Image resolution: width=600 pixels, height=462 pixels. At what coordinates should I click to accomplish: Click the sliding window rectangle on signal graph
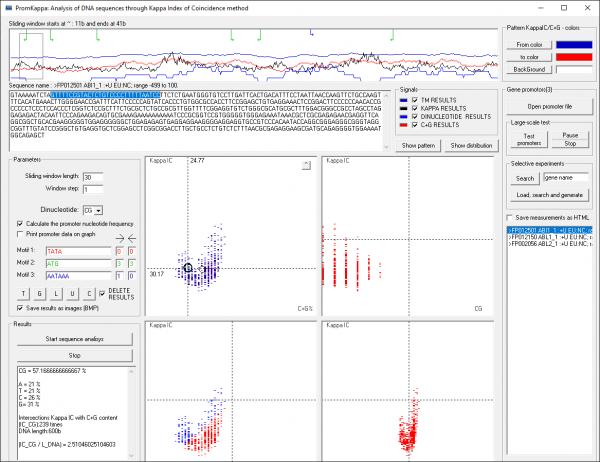point(31,56)
